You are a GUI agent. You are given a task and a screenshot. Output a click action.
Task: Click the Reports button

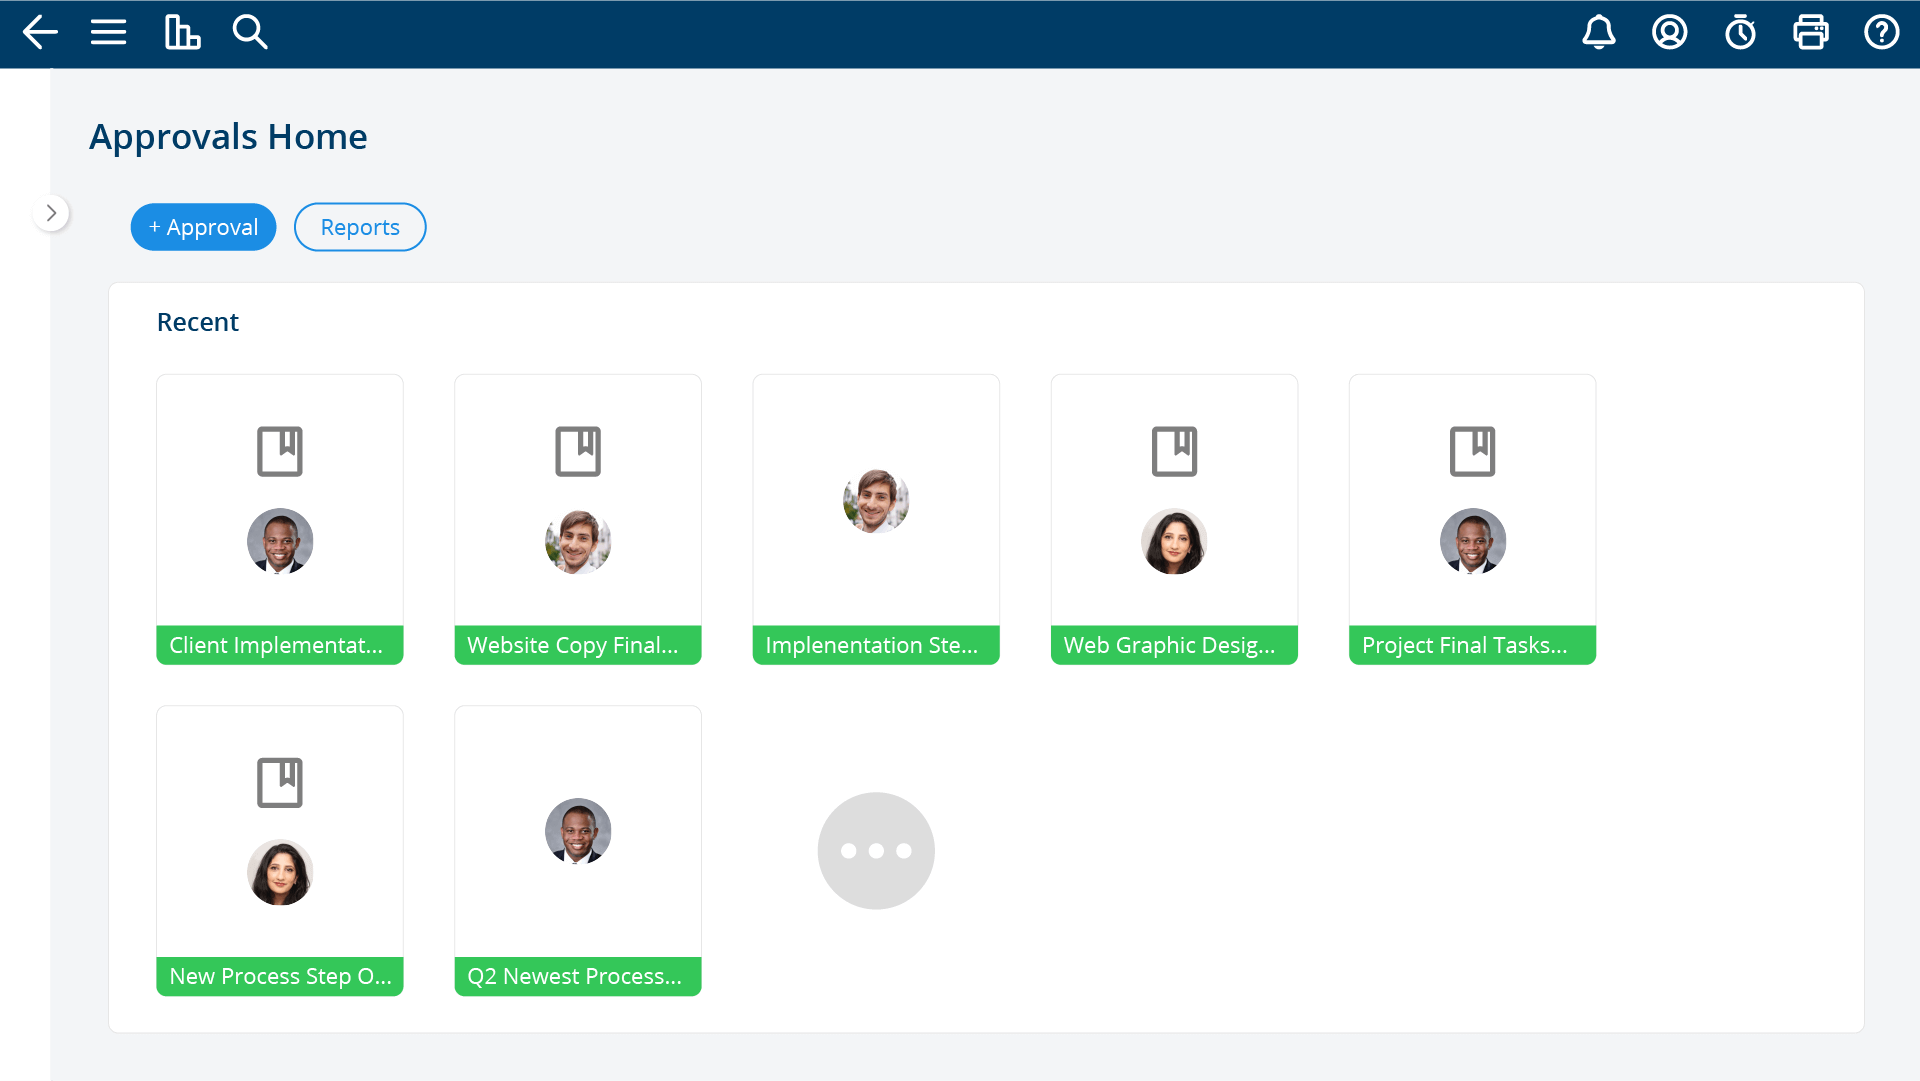click(x=360, y=227)
